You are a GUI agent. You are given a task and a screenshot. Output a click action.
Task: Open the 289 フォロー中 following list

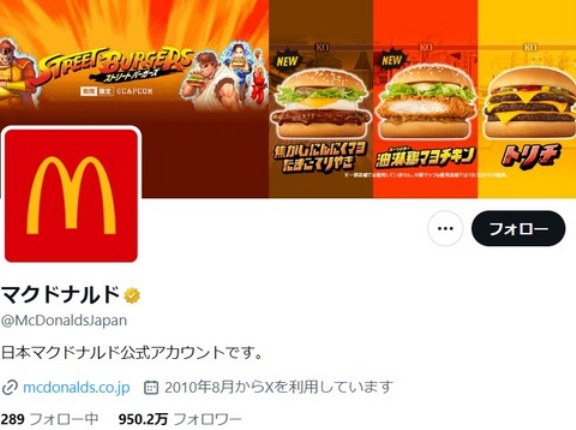point(50,419)
